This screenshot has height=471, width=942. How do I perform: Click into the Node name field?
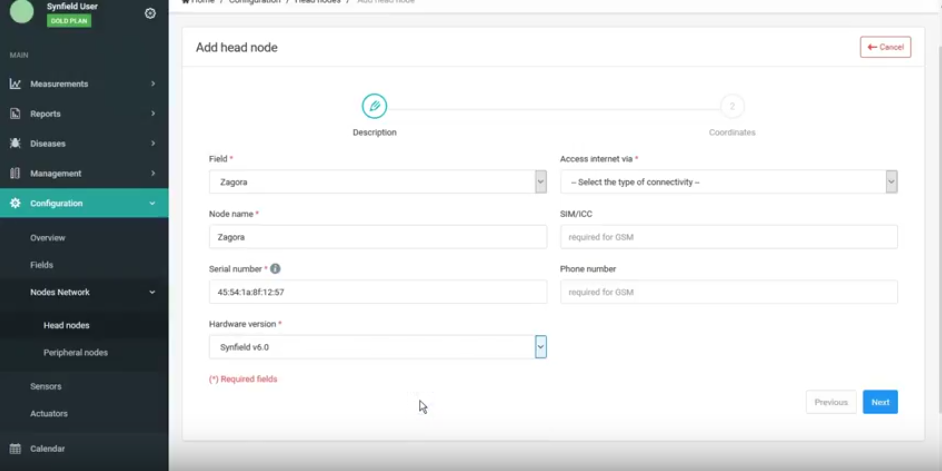point(377,237)
